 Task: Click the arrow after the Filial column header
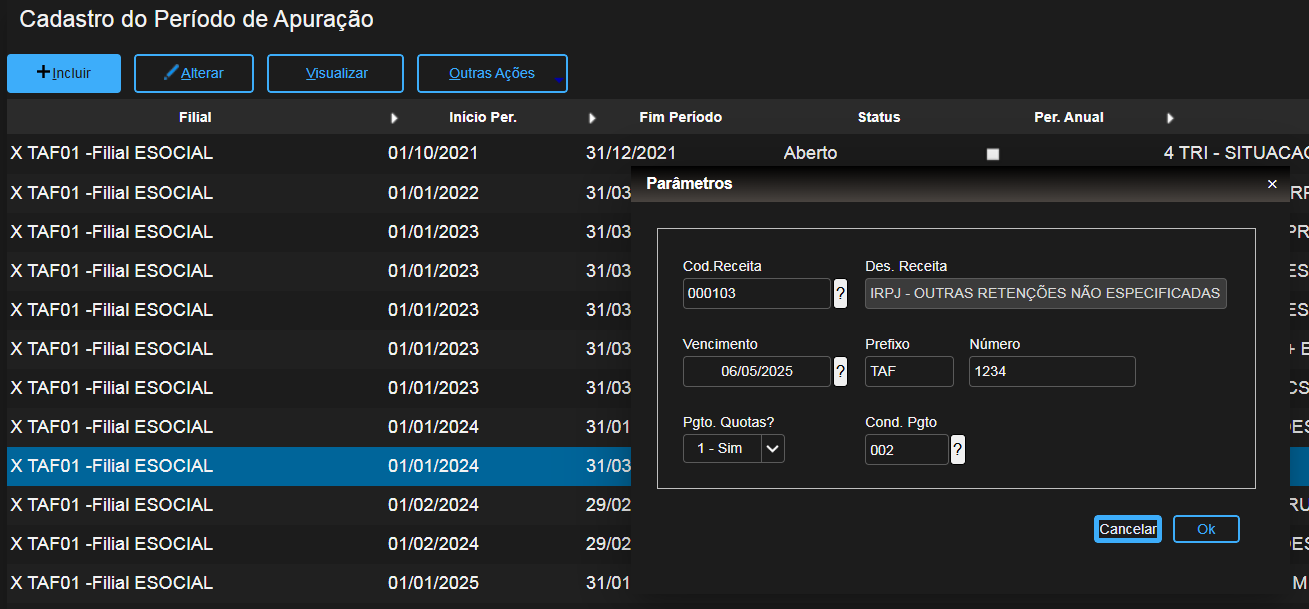click(x=394, y=118)
